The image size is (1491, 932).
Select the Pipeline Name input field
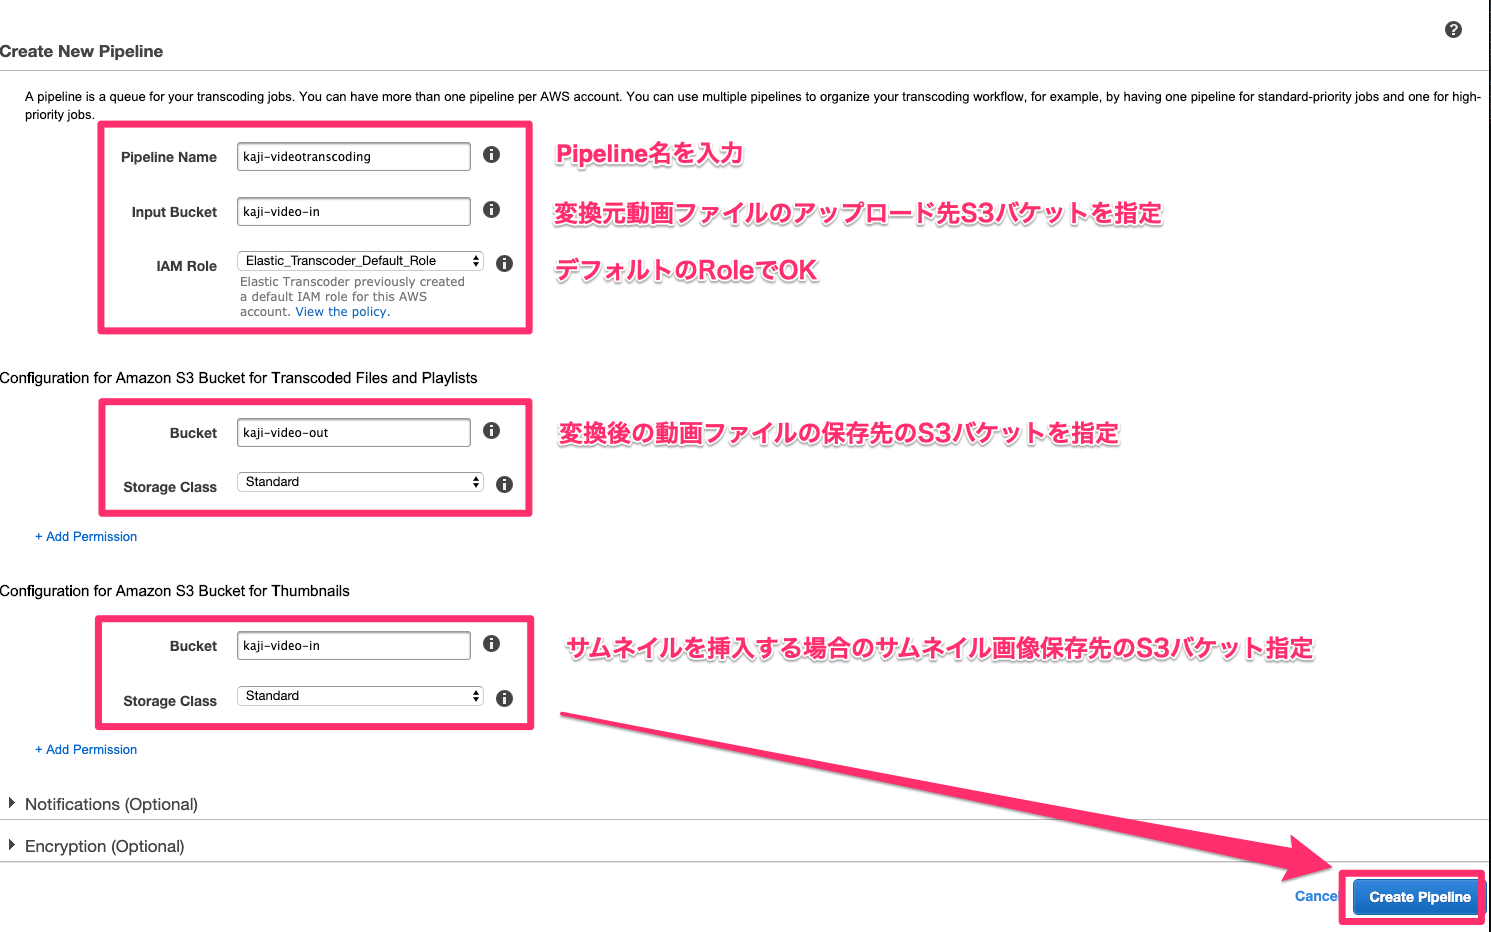tap(353, 156)
